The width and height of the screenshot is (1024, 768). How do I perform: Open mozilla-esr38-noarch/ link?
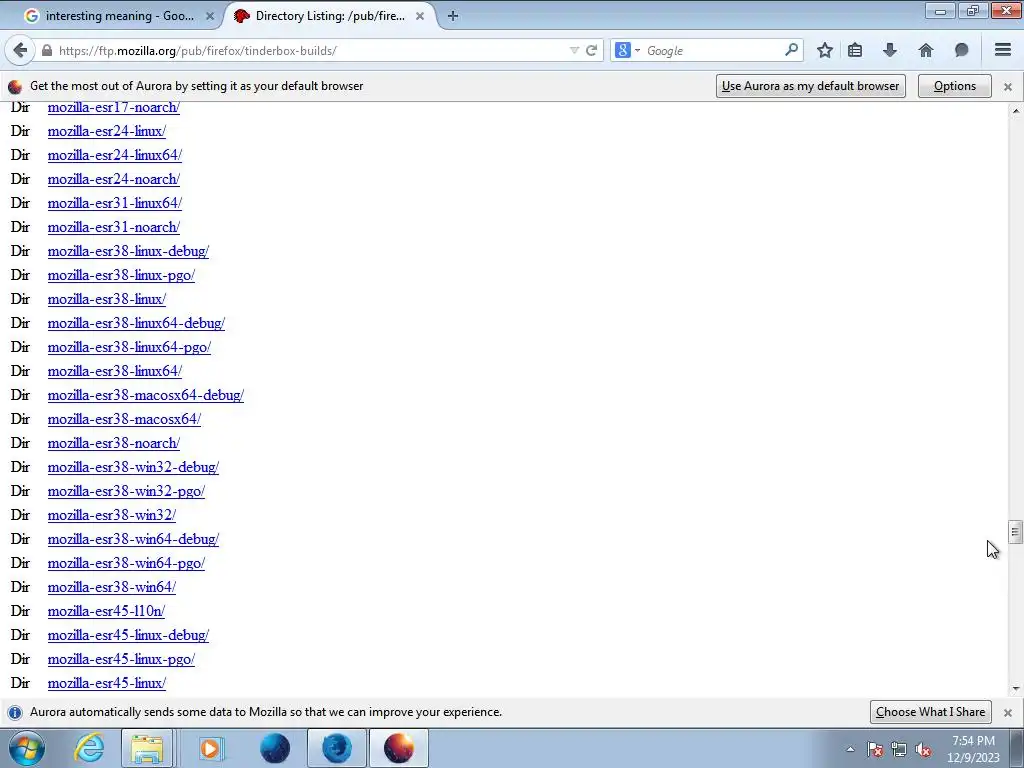[x=114, y=443]
